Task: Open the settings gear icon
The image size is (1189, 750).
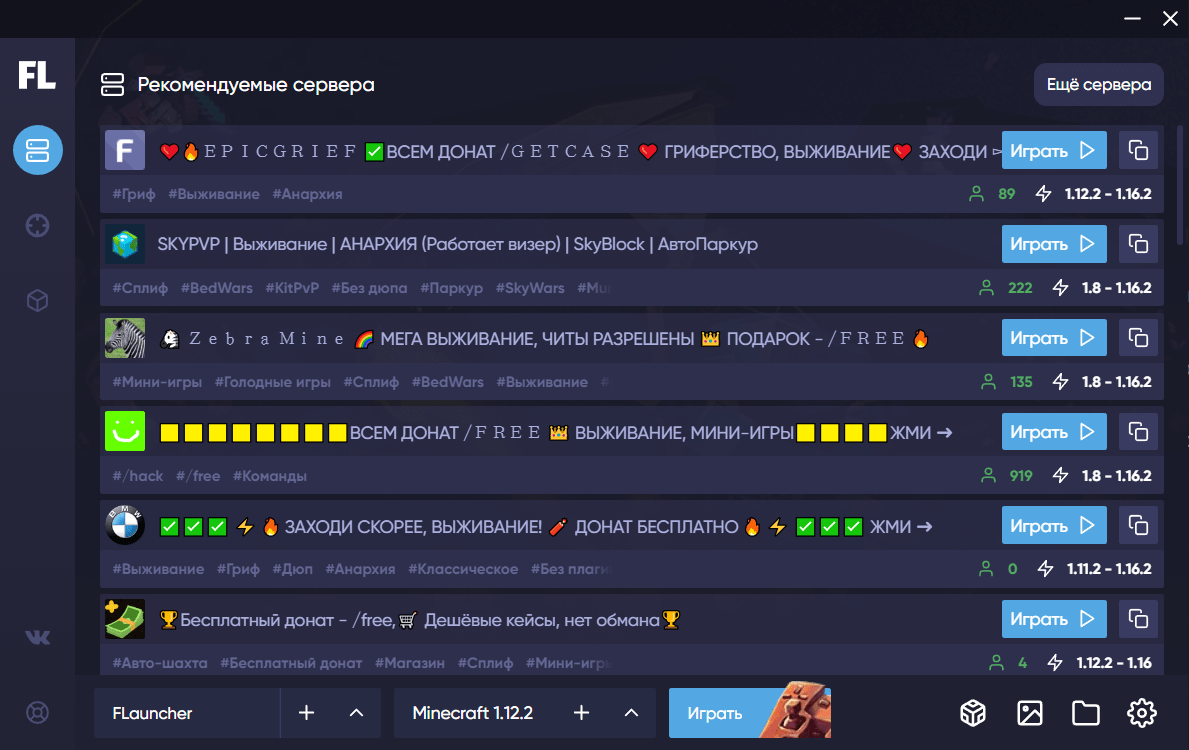Action: click(x=1142, y=713)
